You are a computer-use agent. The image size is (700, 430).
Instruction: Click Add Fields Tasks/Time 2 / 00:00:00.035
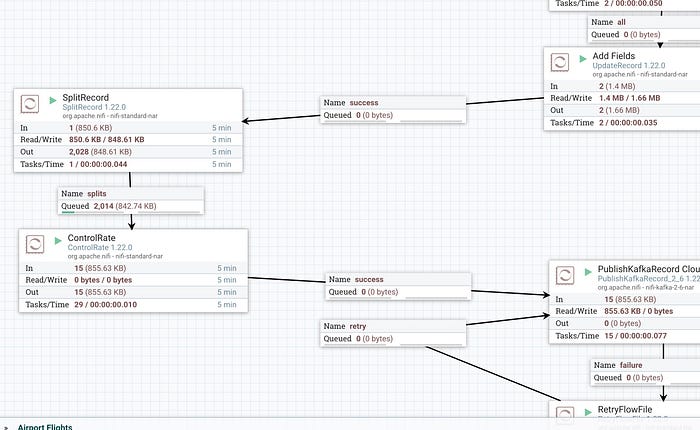pyautogui.click(x=628, y=123)
